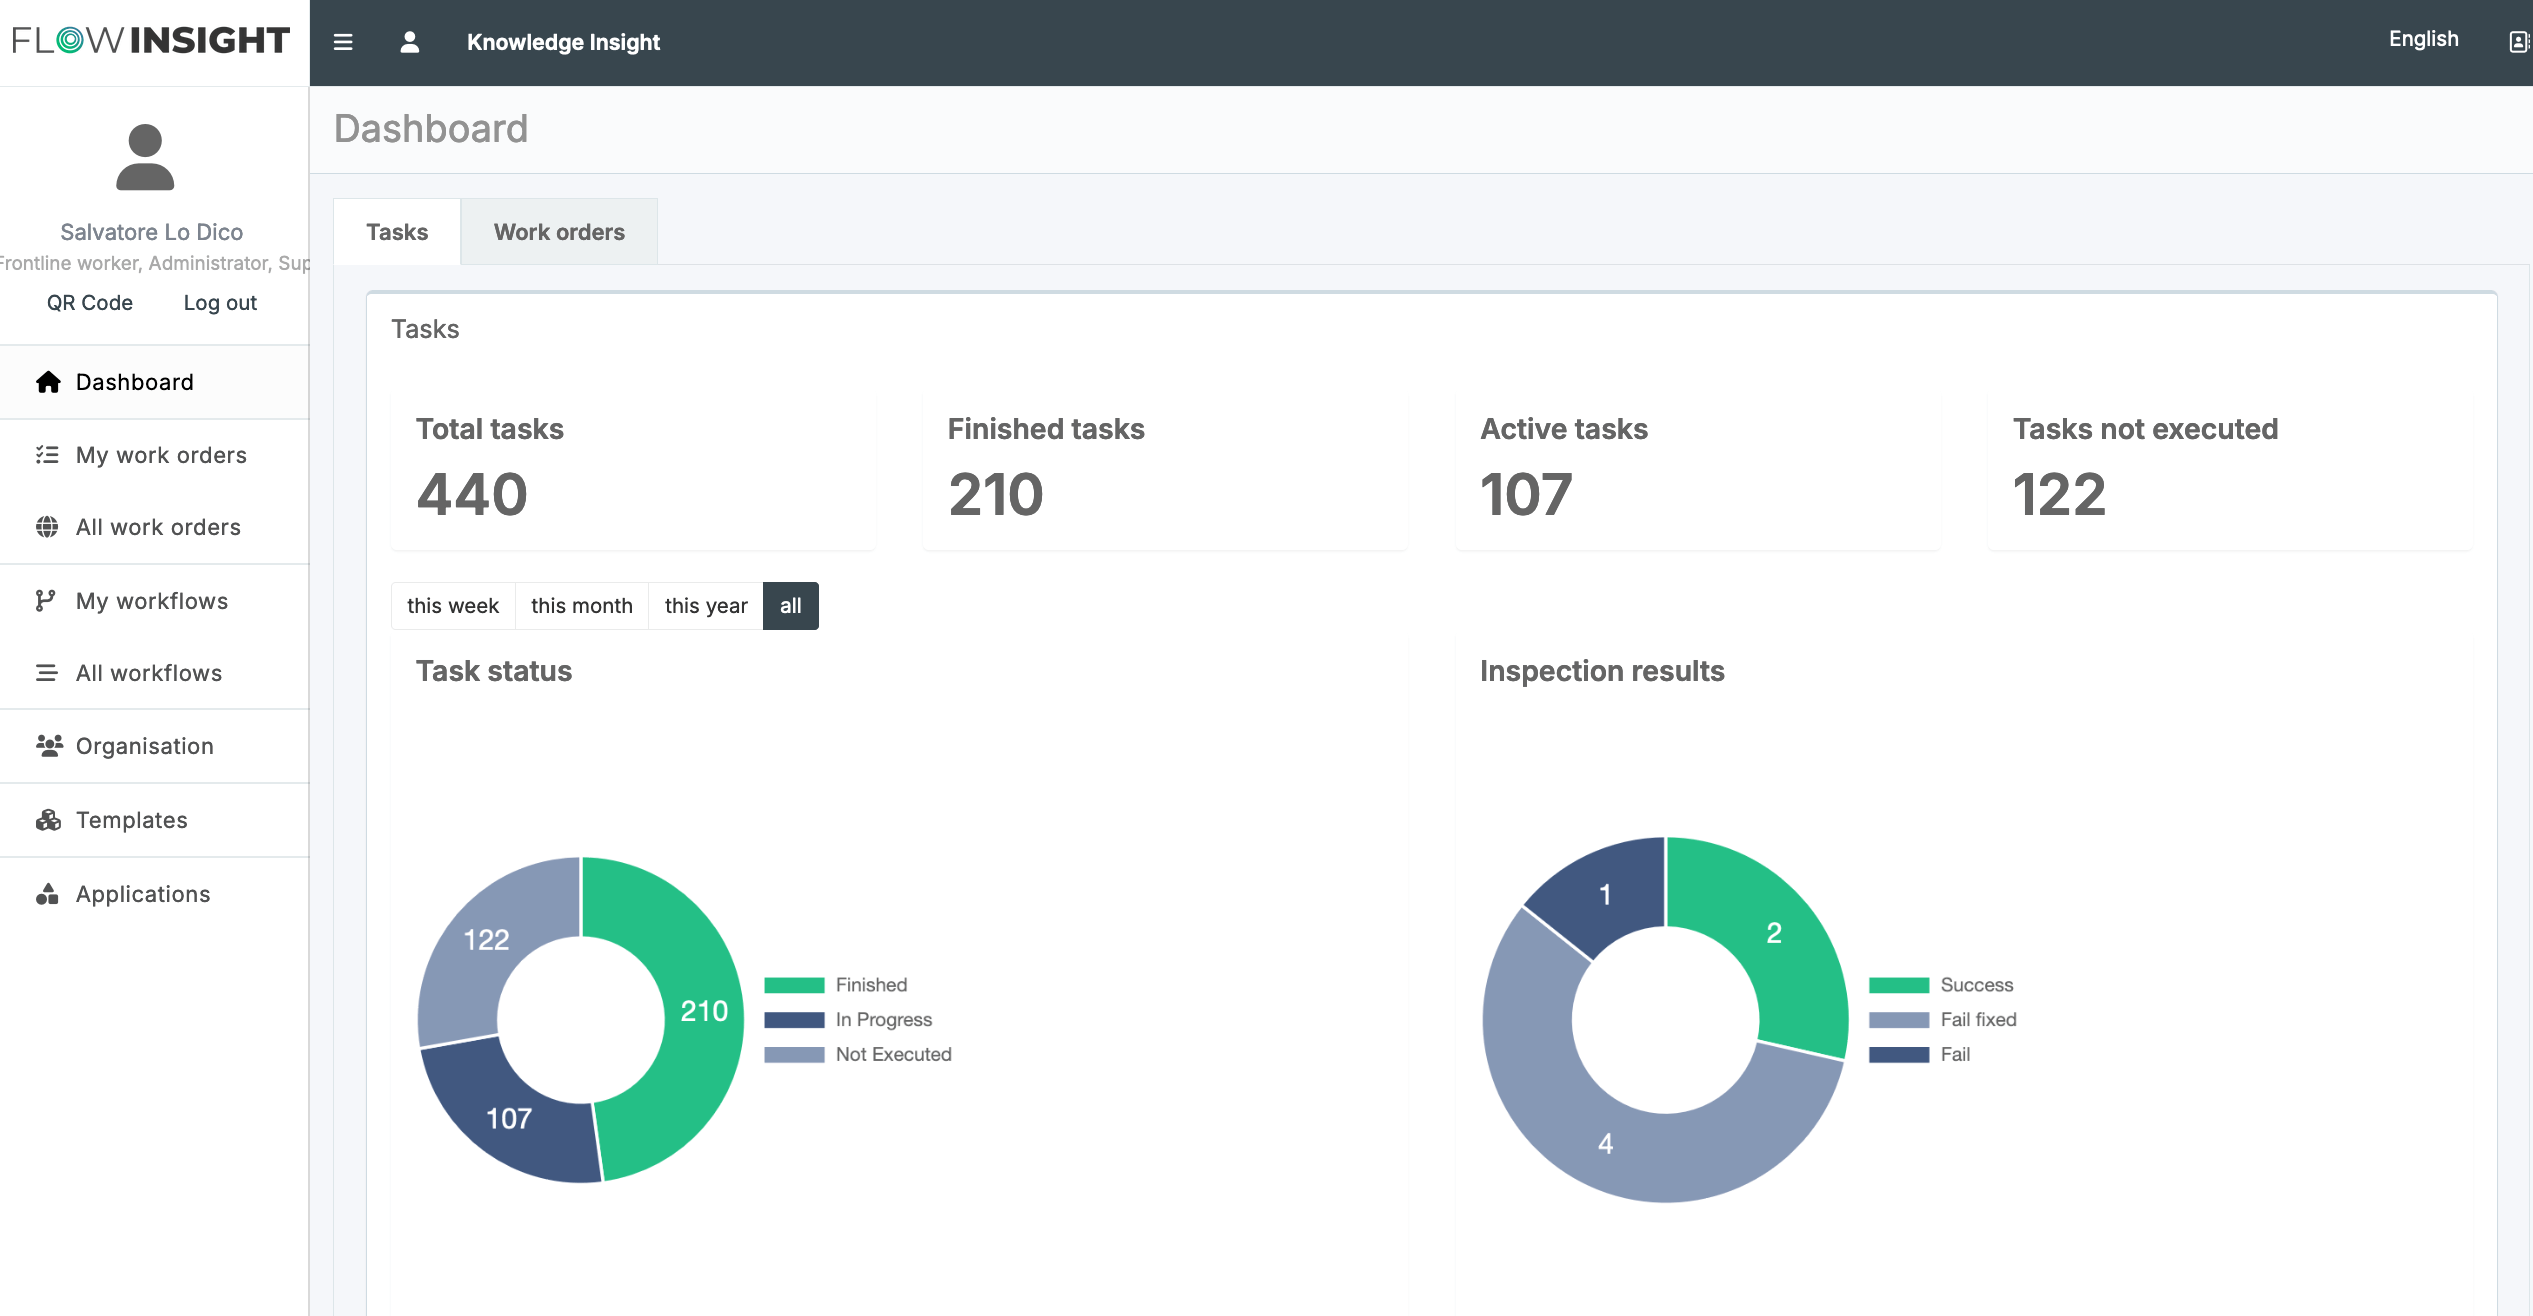The height and width of the screenshot is (1316, 2533).
Task: Toggle the Finished legend color swatch
Action: click(x=794, y=985)
